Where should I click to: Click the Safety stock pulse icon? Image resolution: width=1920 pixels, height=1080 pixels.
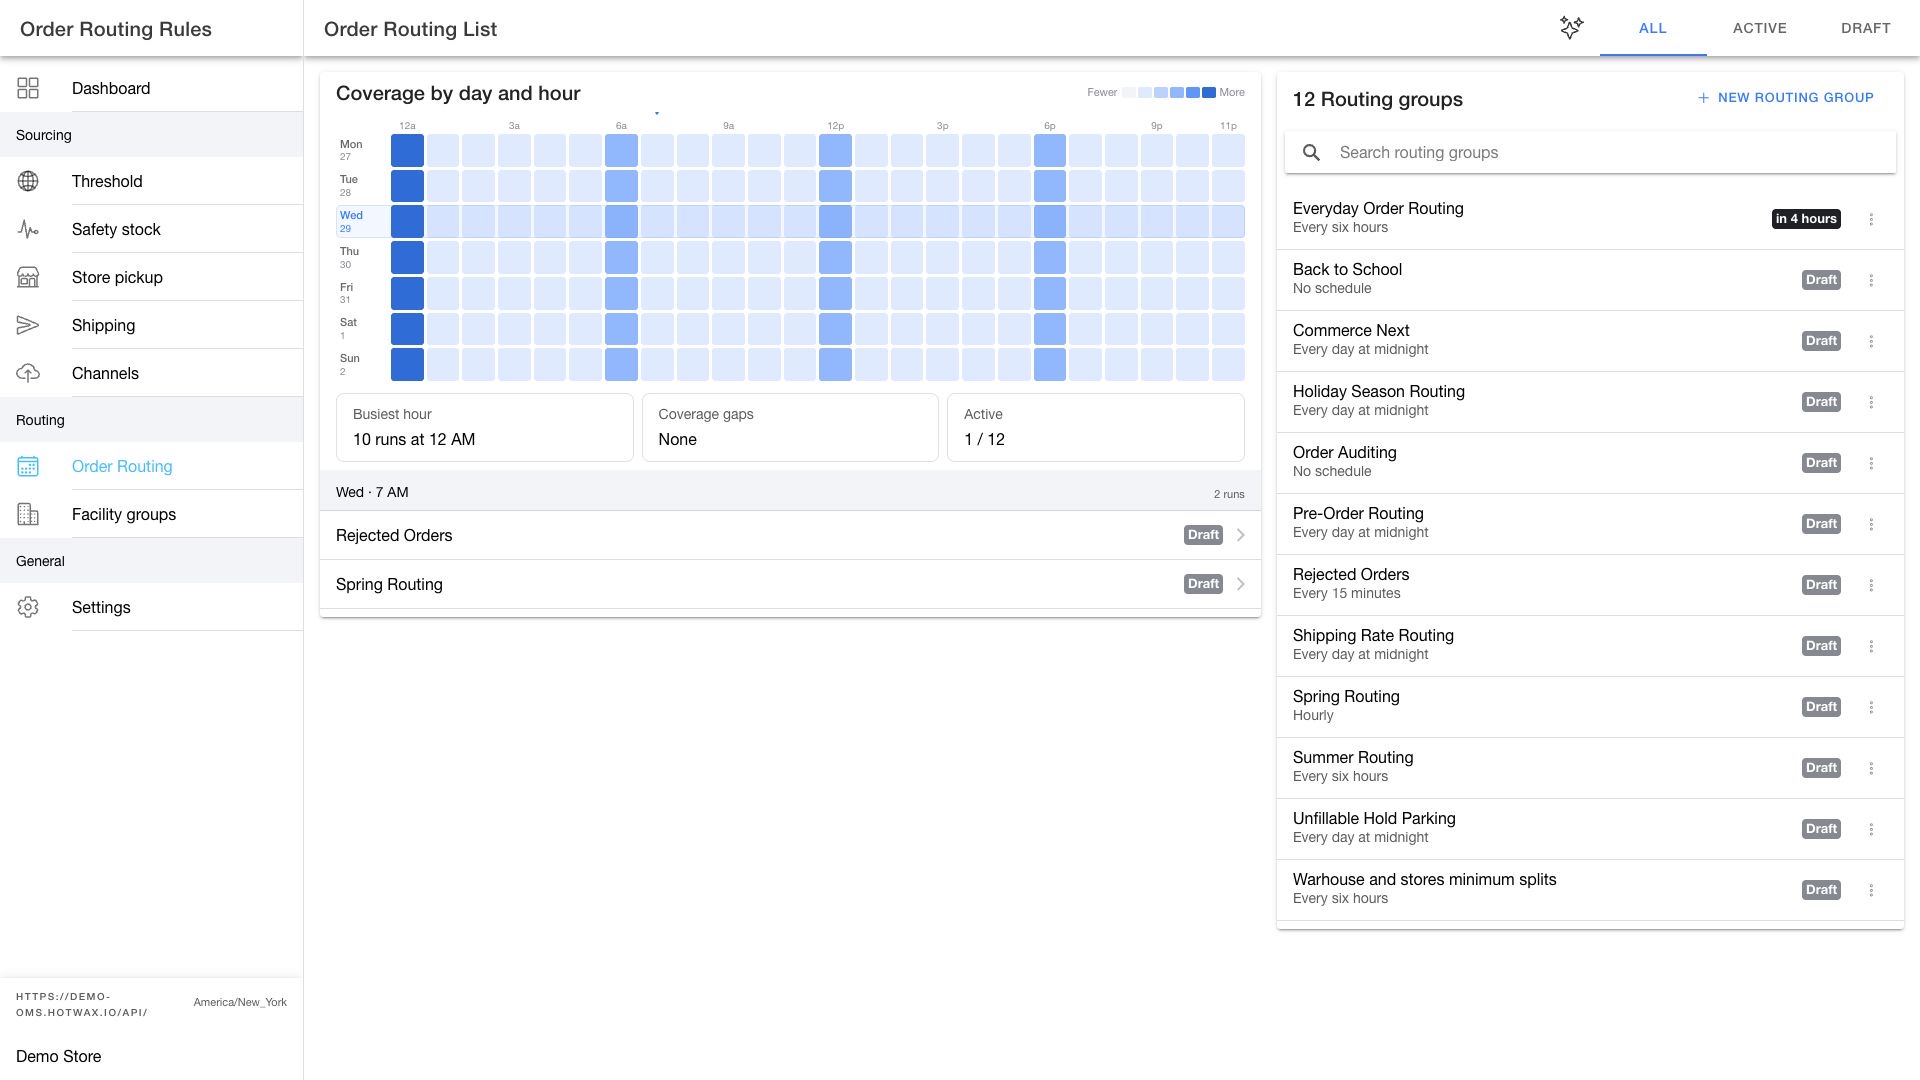(x=28, y=229)
